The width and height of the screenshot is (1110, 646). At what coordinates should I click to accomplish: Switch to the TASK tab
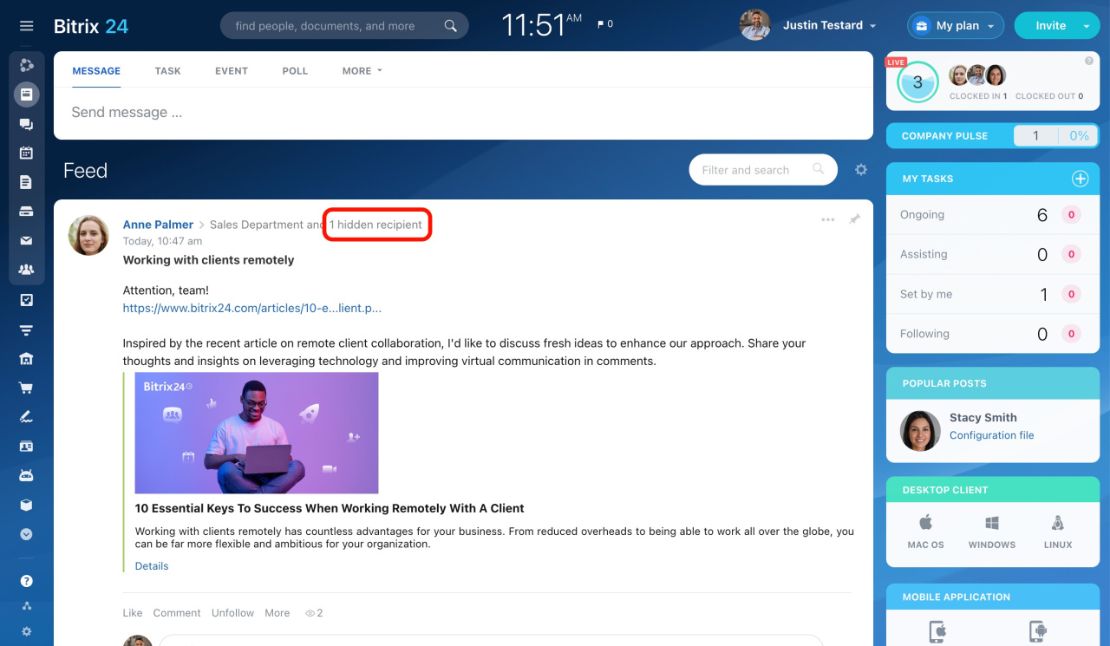[168, 71]
